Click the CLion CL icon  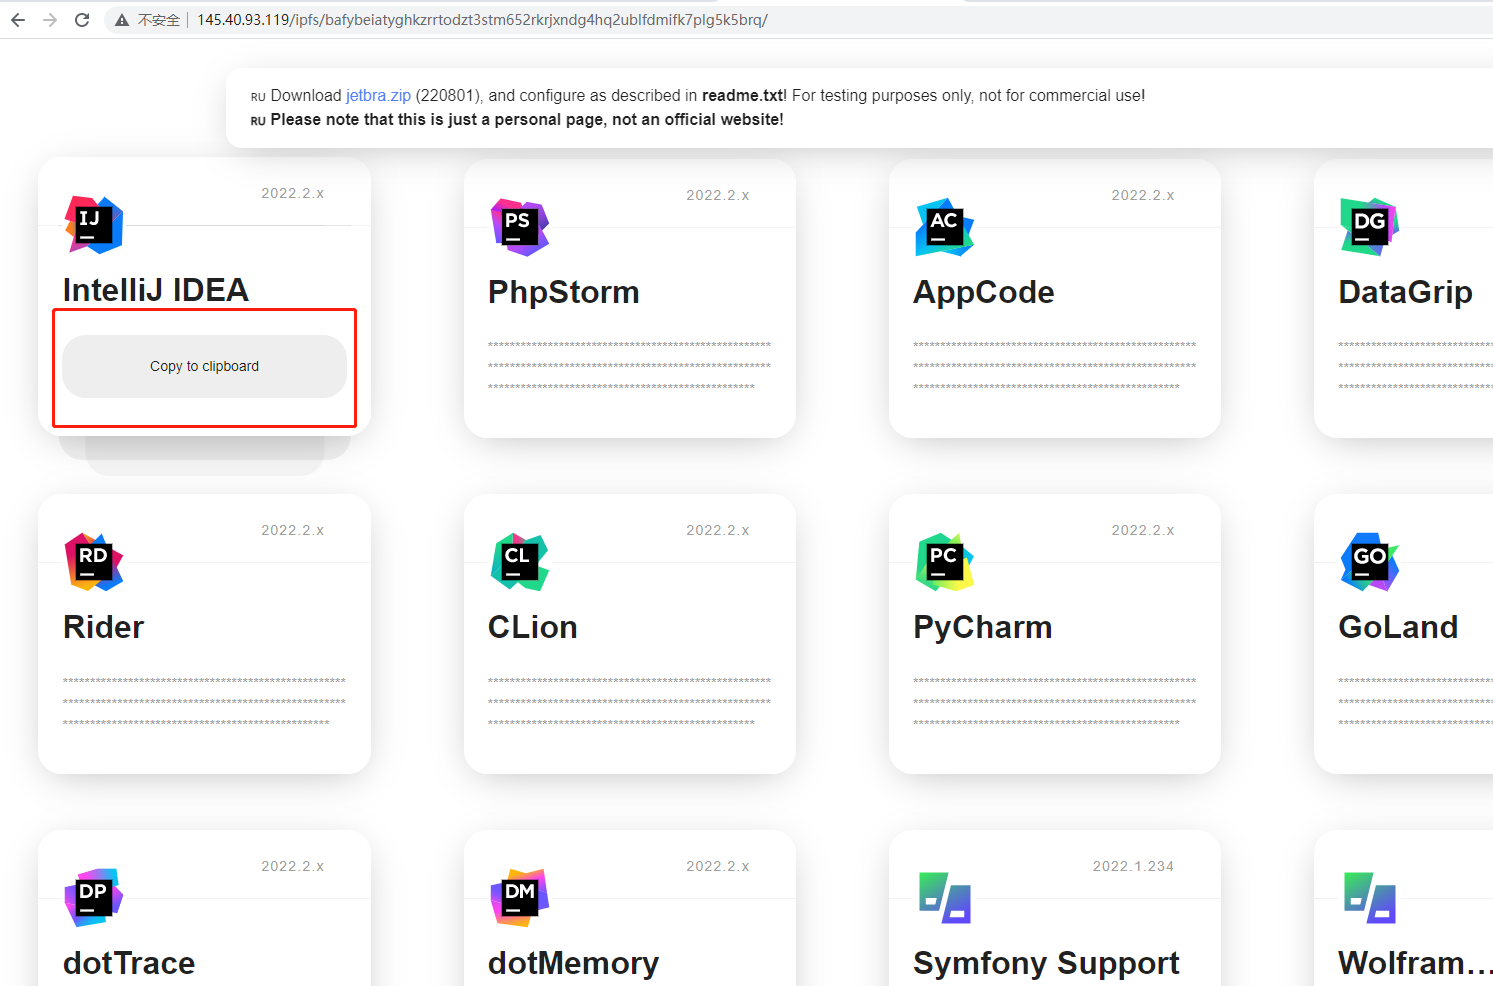(520, 562)
